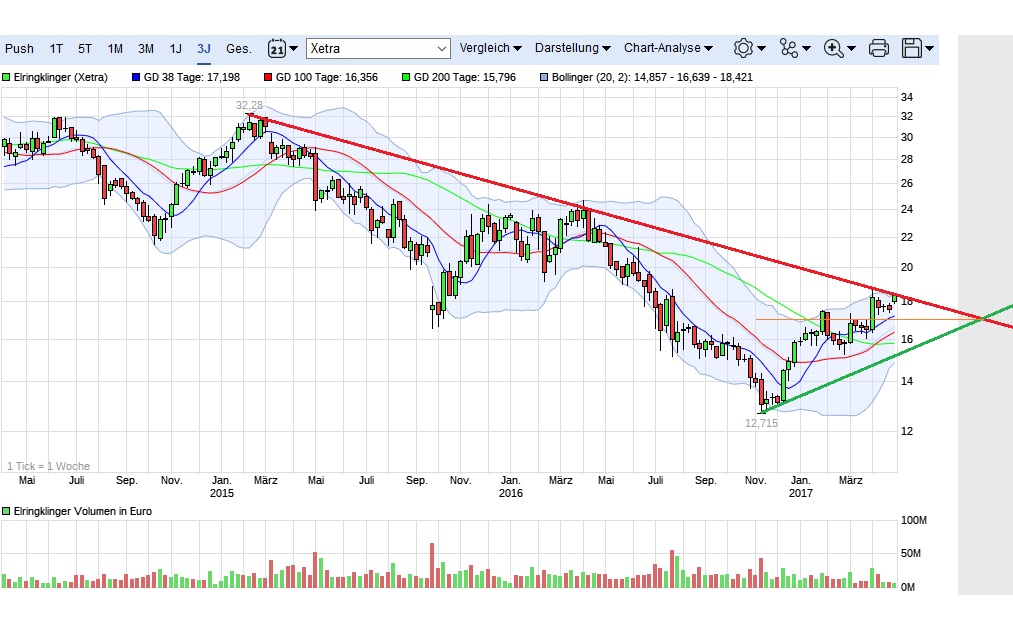Switch to the 1M time range

(x=115, y=48)
